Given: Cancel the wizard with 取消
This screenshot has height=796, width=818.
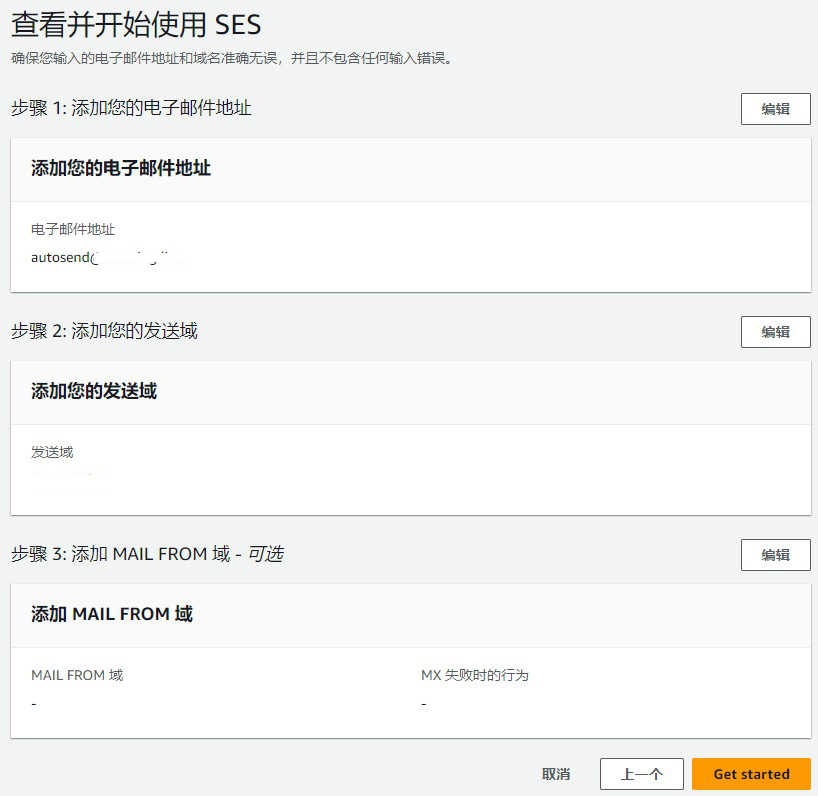Looking at the screenshot, I should (556, 774).
